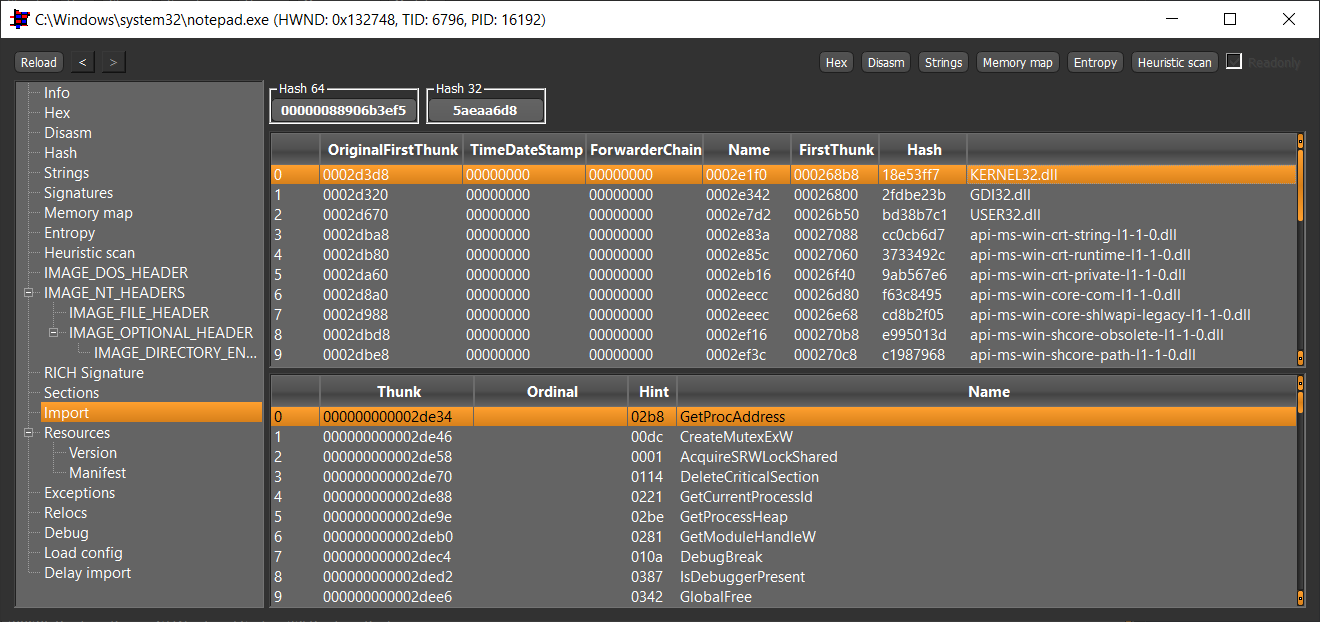This screenshot has width=1320, height=622.
Task: Click the DLL table vertical scrollbar
Action: pyautogui.click(x=1300, y=250)
